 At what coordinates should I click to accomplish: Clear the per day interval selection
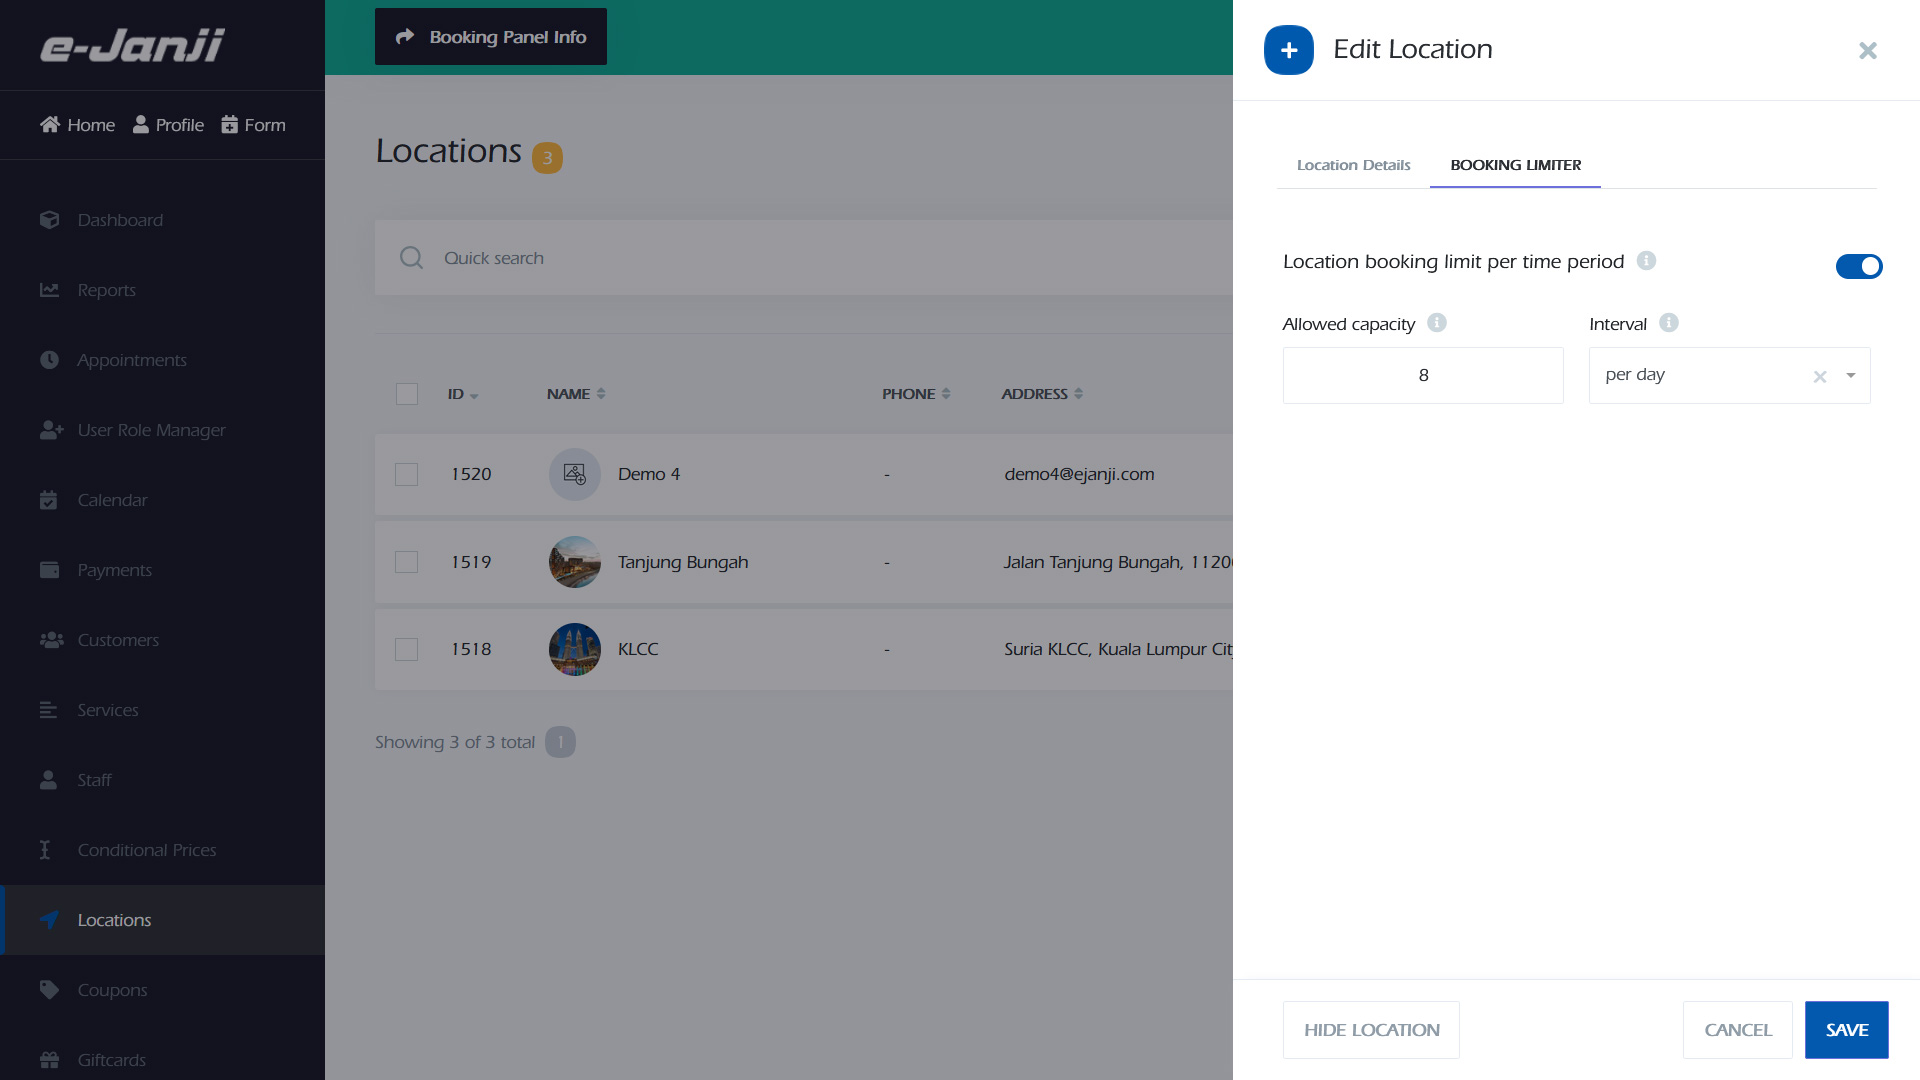tap(1820, 377)
